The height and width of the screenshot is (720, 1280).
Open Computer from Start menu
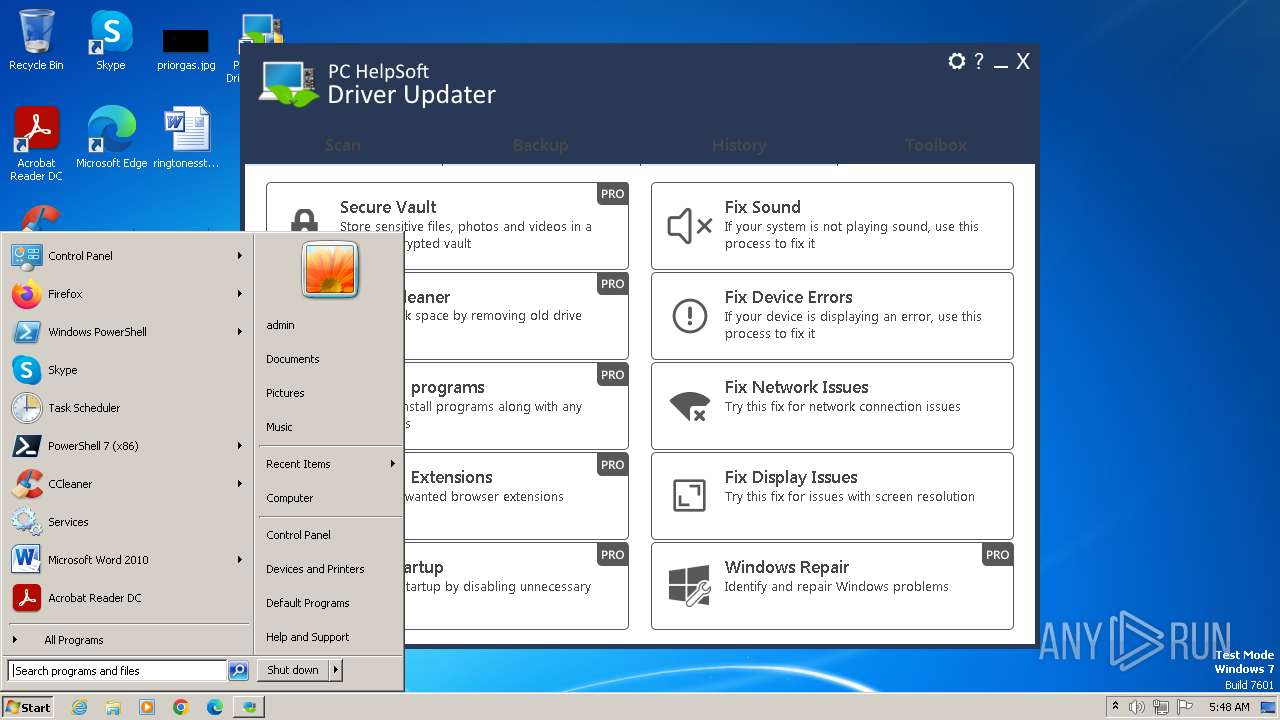290,498
